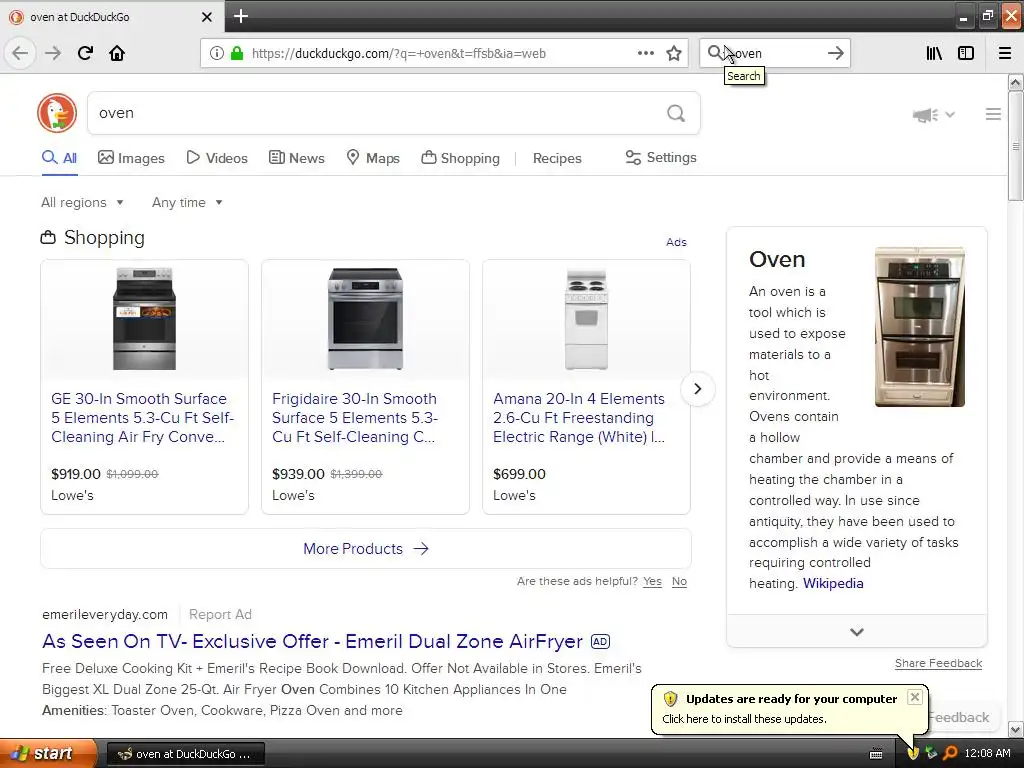Viewport: 1024px width, 768px height.
Task: Close the Updates ready notification balloon
Action: pyautogui.click(x=915, y=697)
